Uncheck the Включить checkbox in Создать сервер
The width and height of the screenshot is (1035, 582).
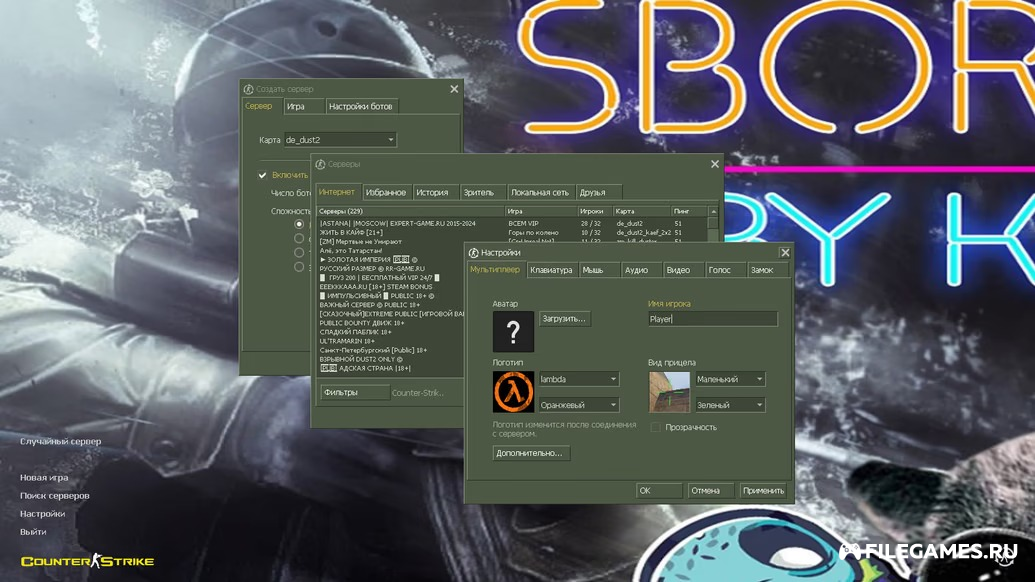[x=262, y=175]
